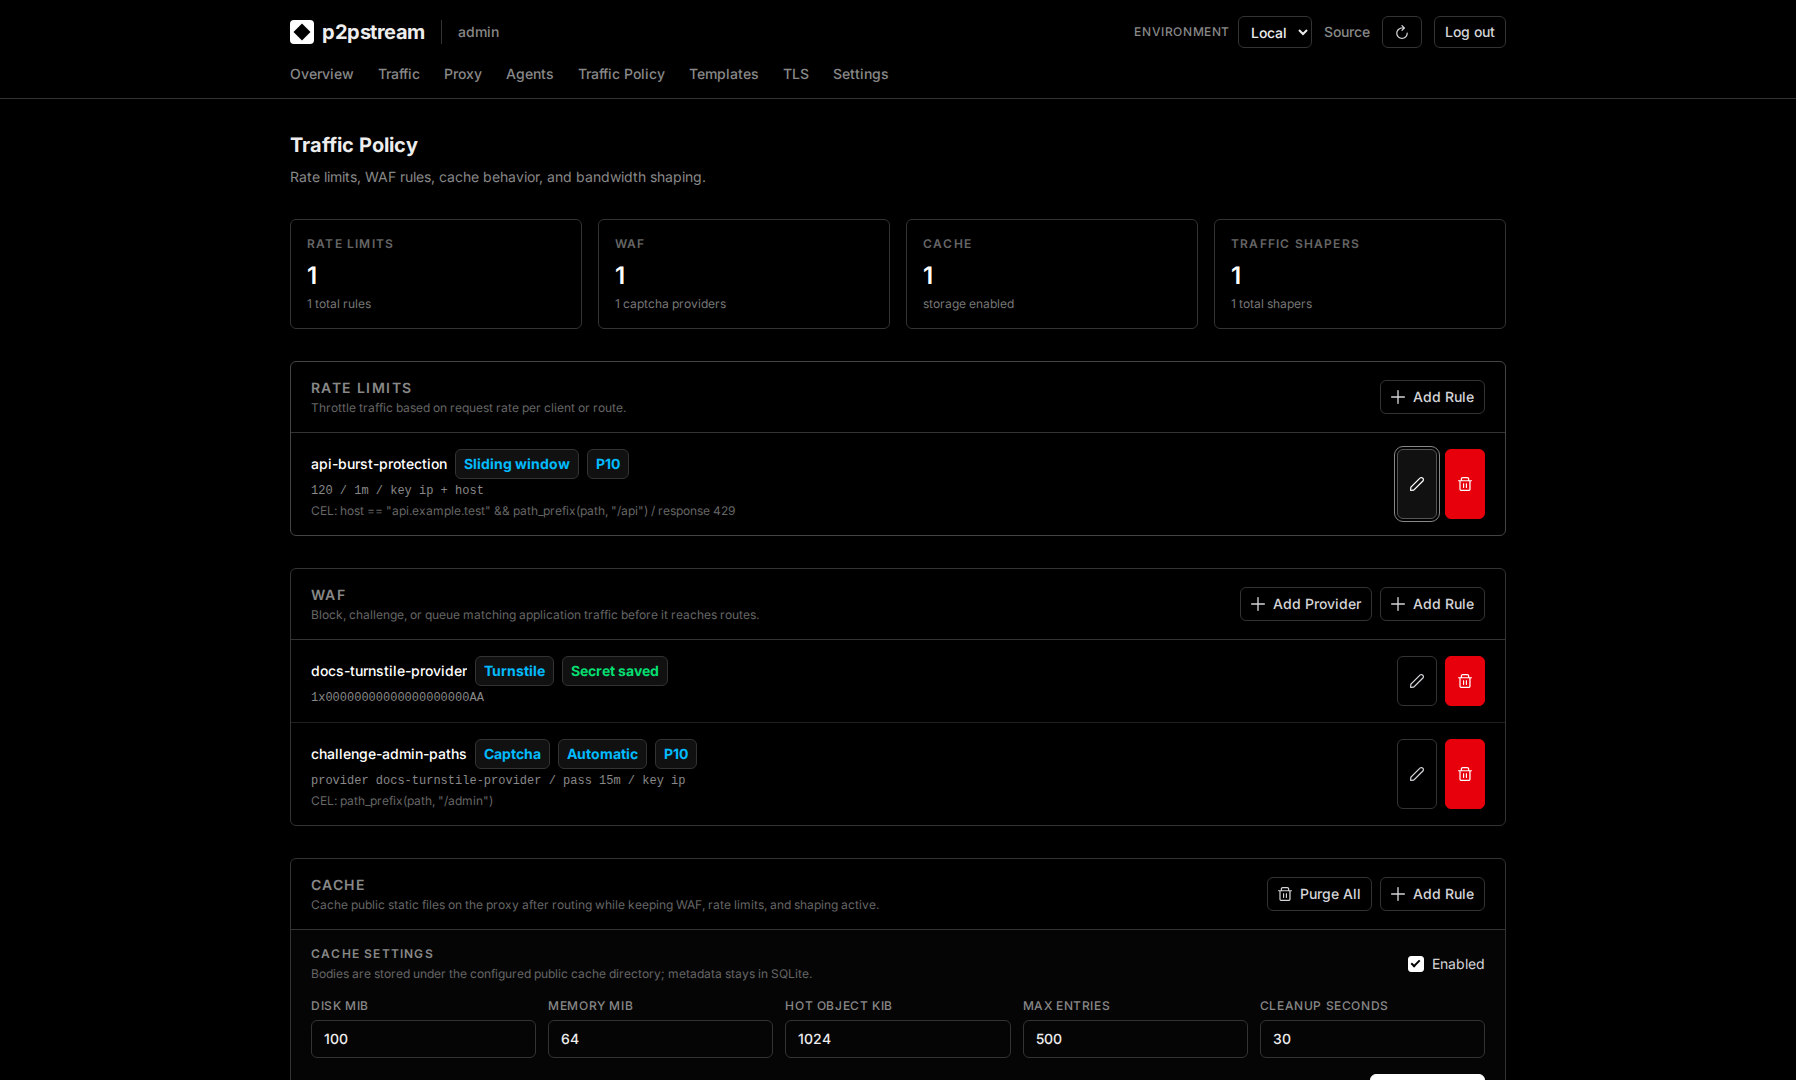Click the Secret saved badge
The width and height of the screenshot is (1796, 1080).
click(x=615, y=671)
